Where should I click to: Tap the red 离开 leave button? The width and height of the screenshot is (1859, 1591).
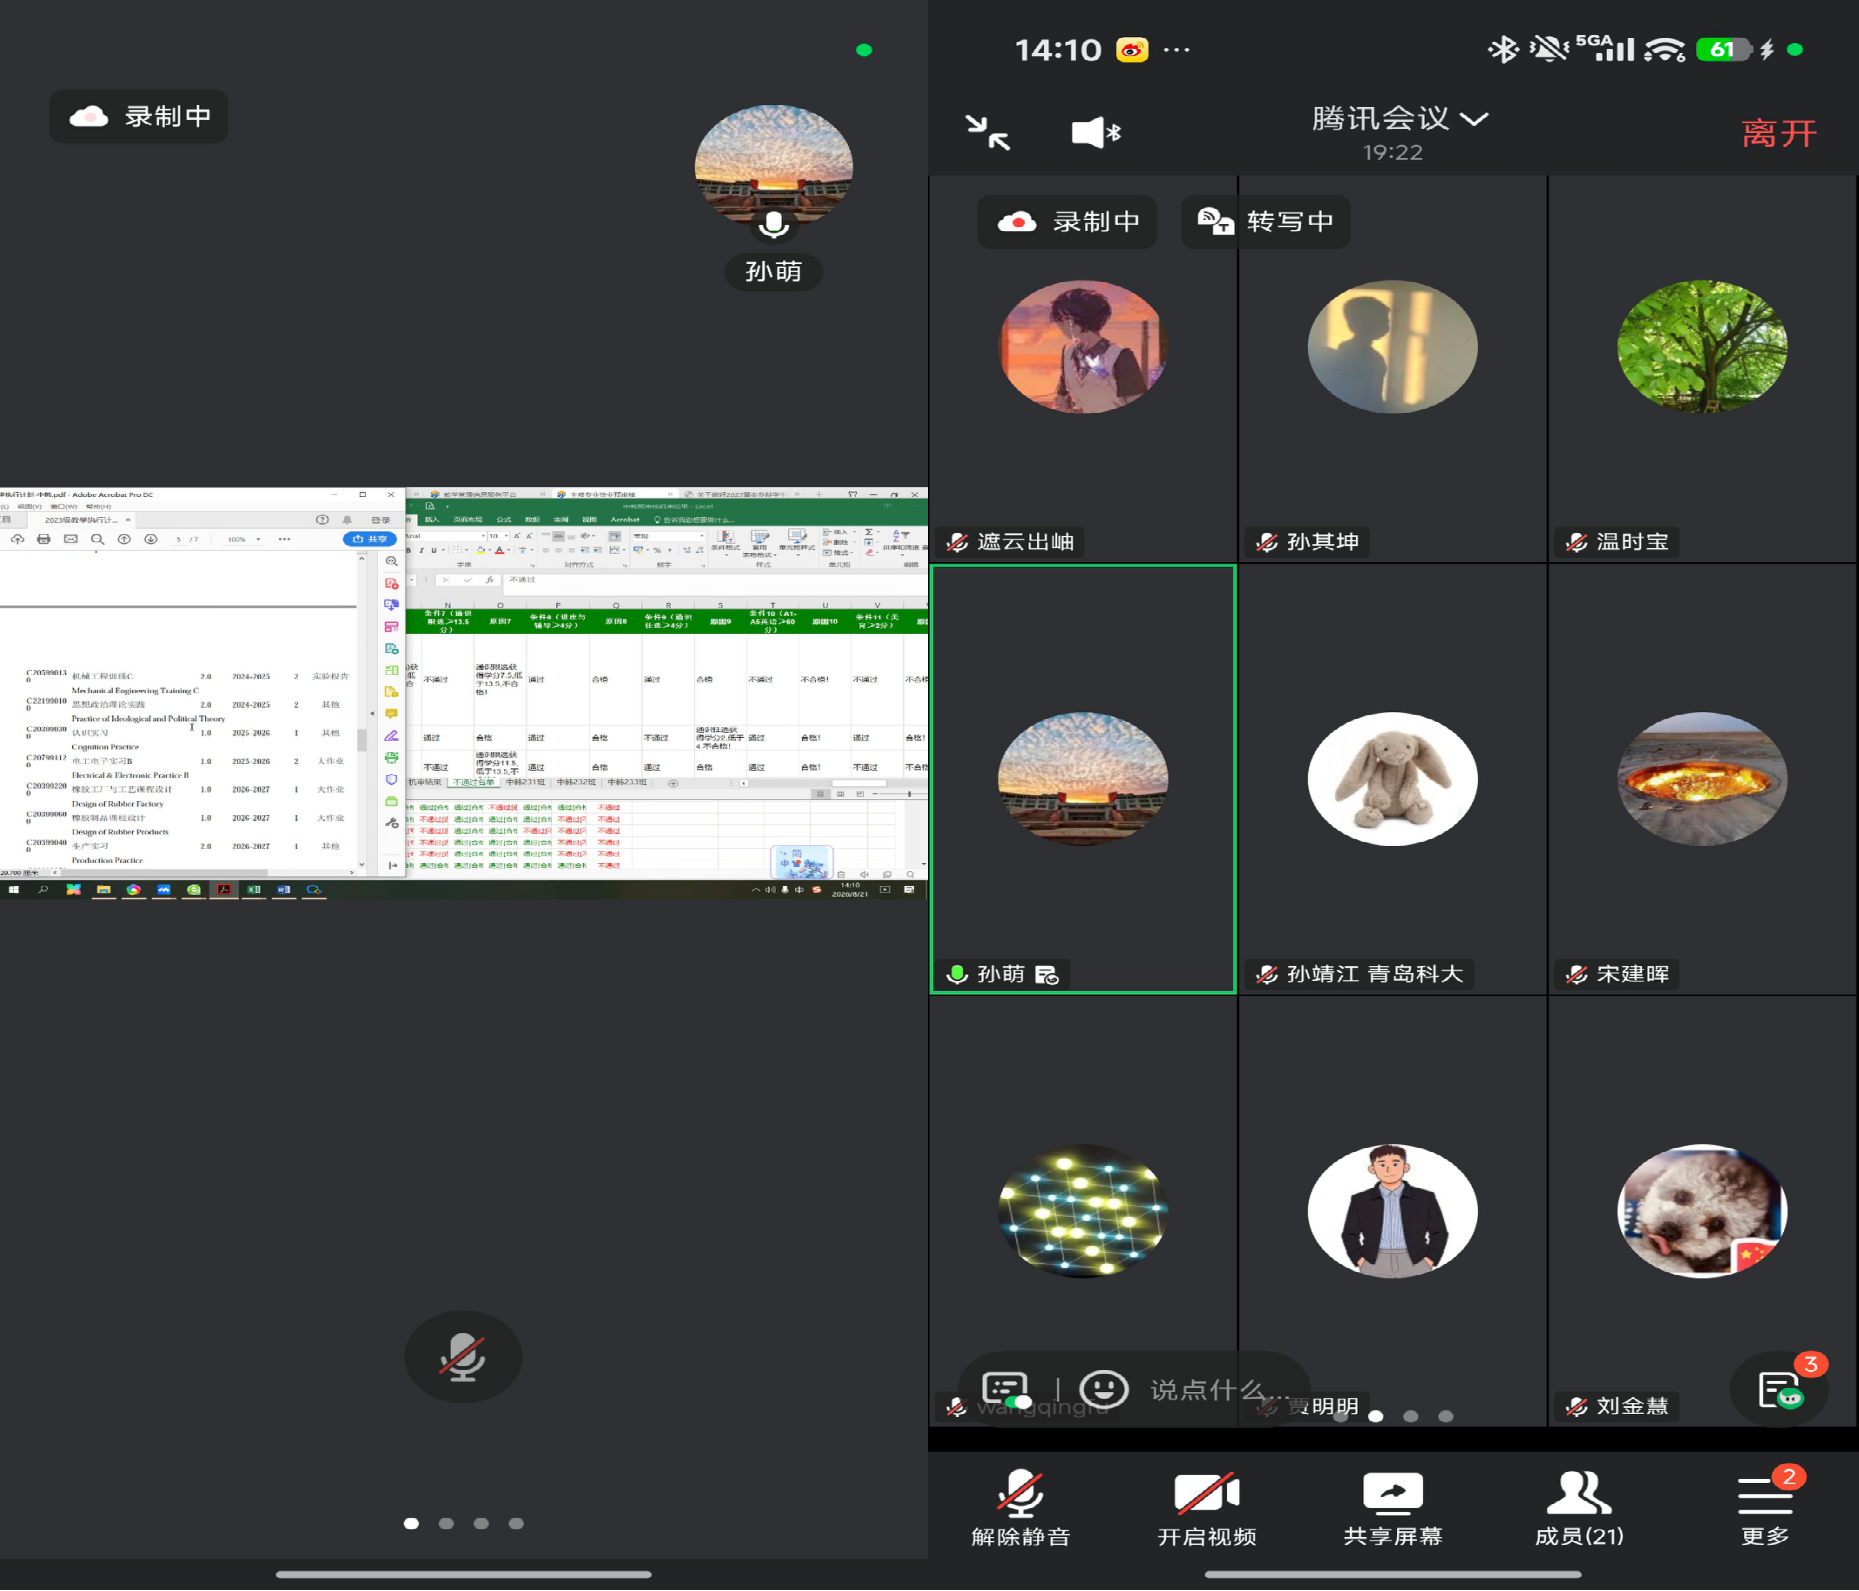pyautogui.click(x=1778, y=133)
